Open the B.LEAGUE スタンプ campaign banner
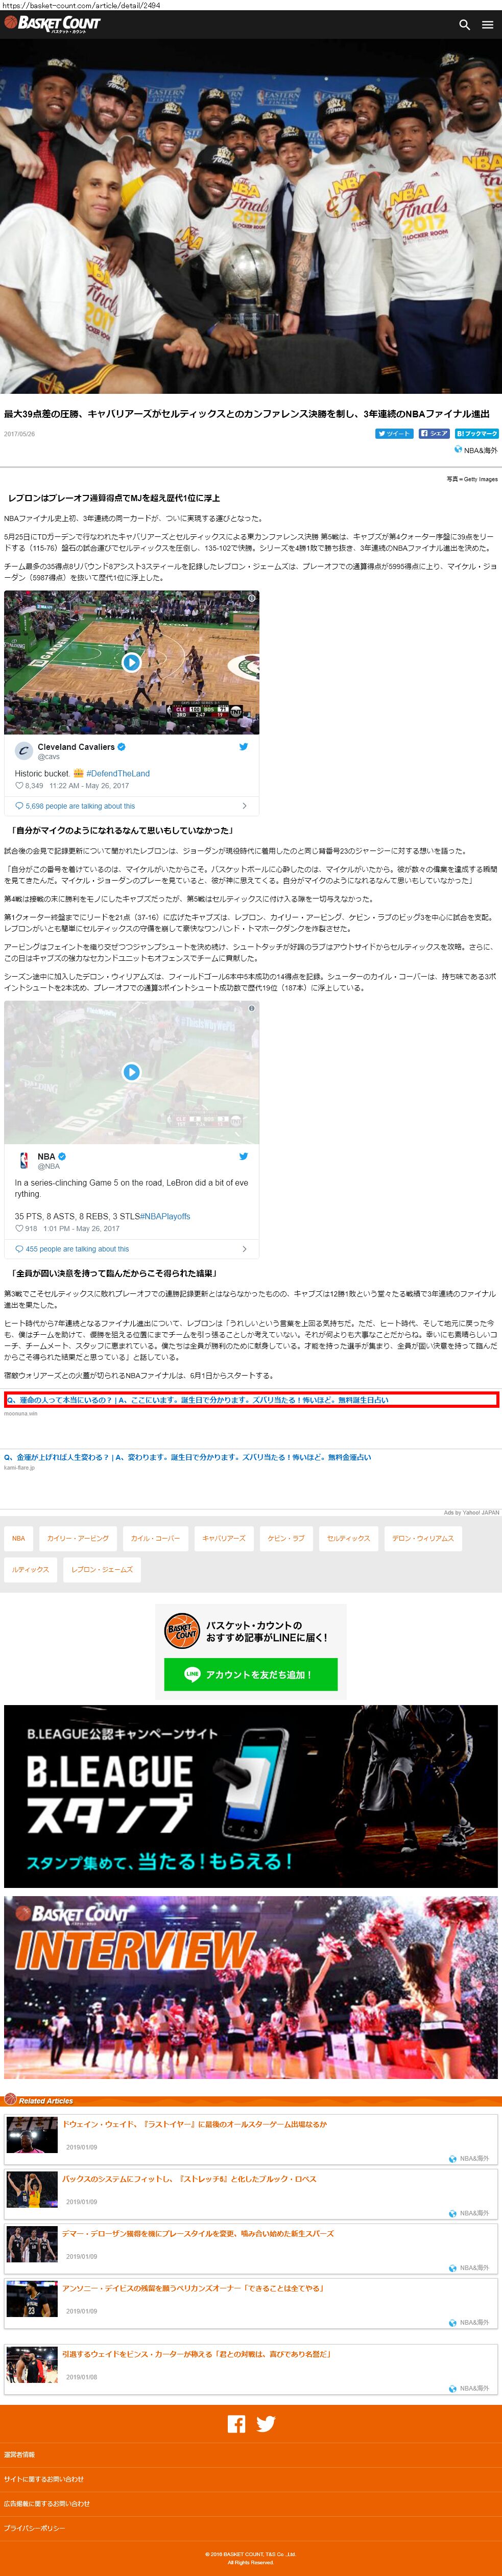This screenshot has height=2576, width=502. click(x=251, y=1796)
